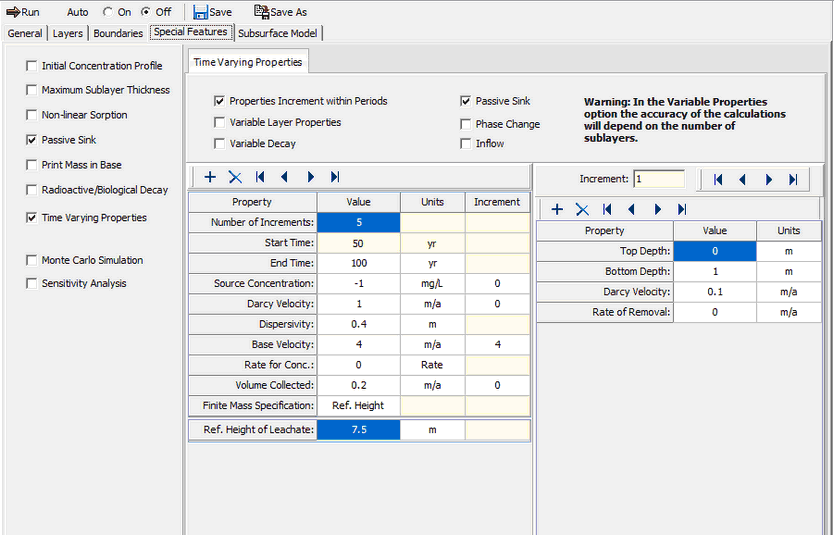
Task: Click into the Increment number field
Action: click(658, 179)
